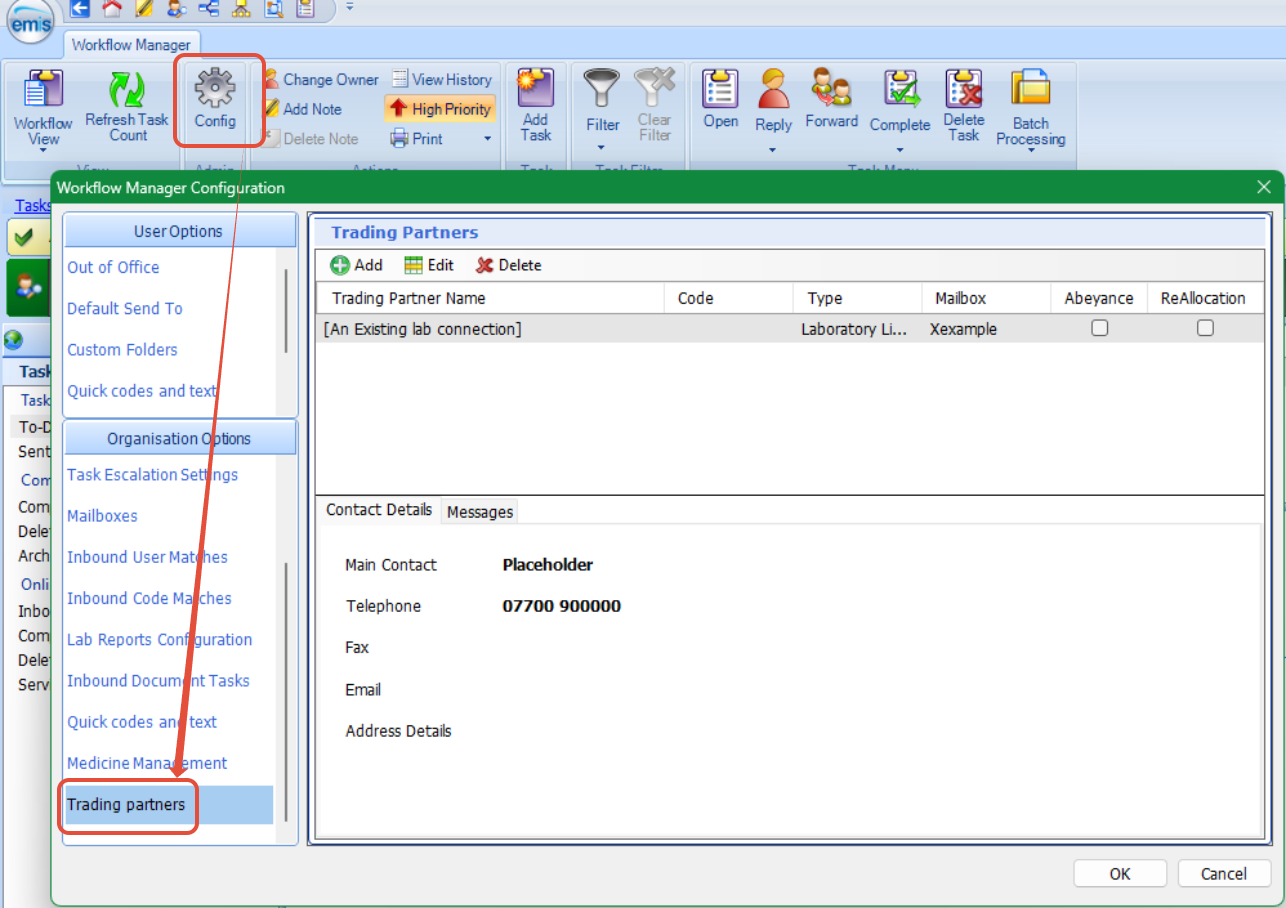Click the yellow organisation chart icon in top toolbar
This screenshot has width=1286, height=908.
tap(240, 9)
